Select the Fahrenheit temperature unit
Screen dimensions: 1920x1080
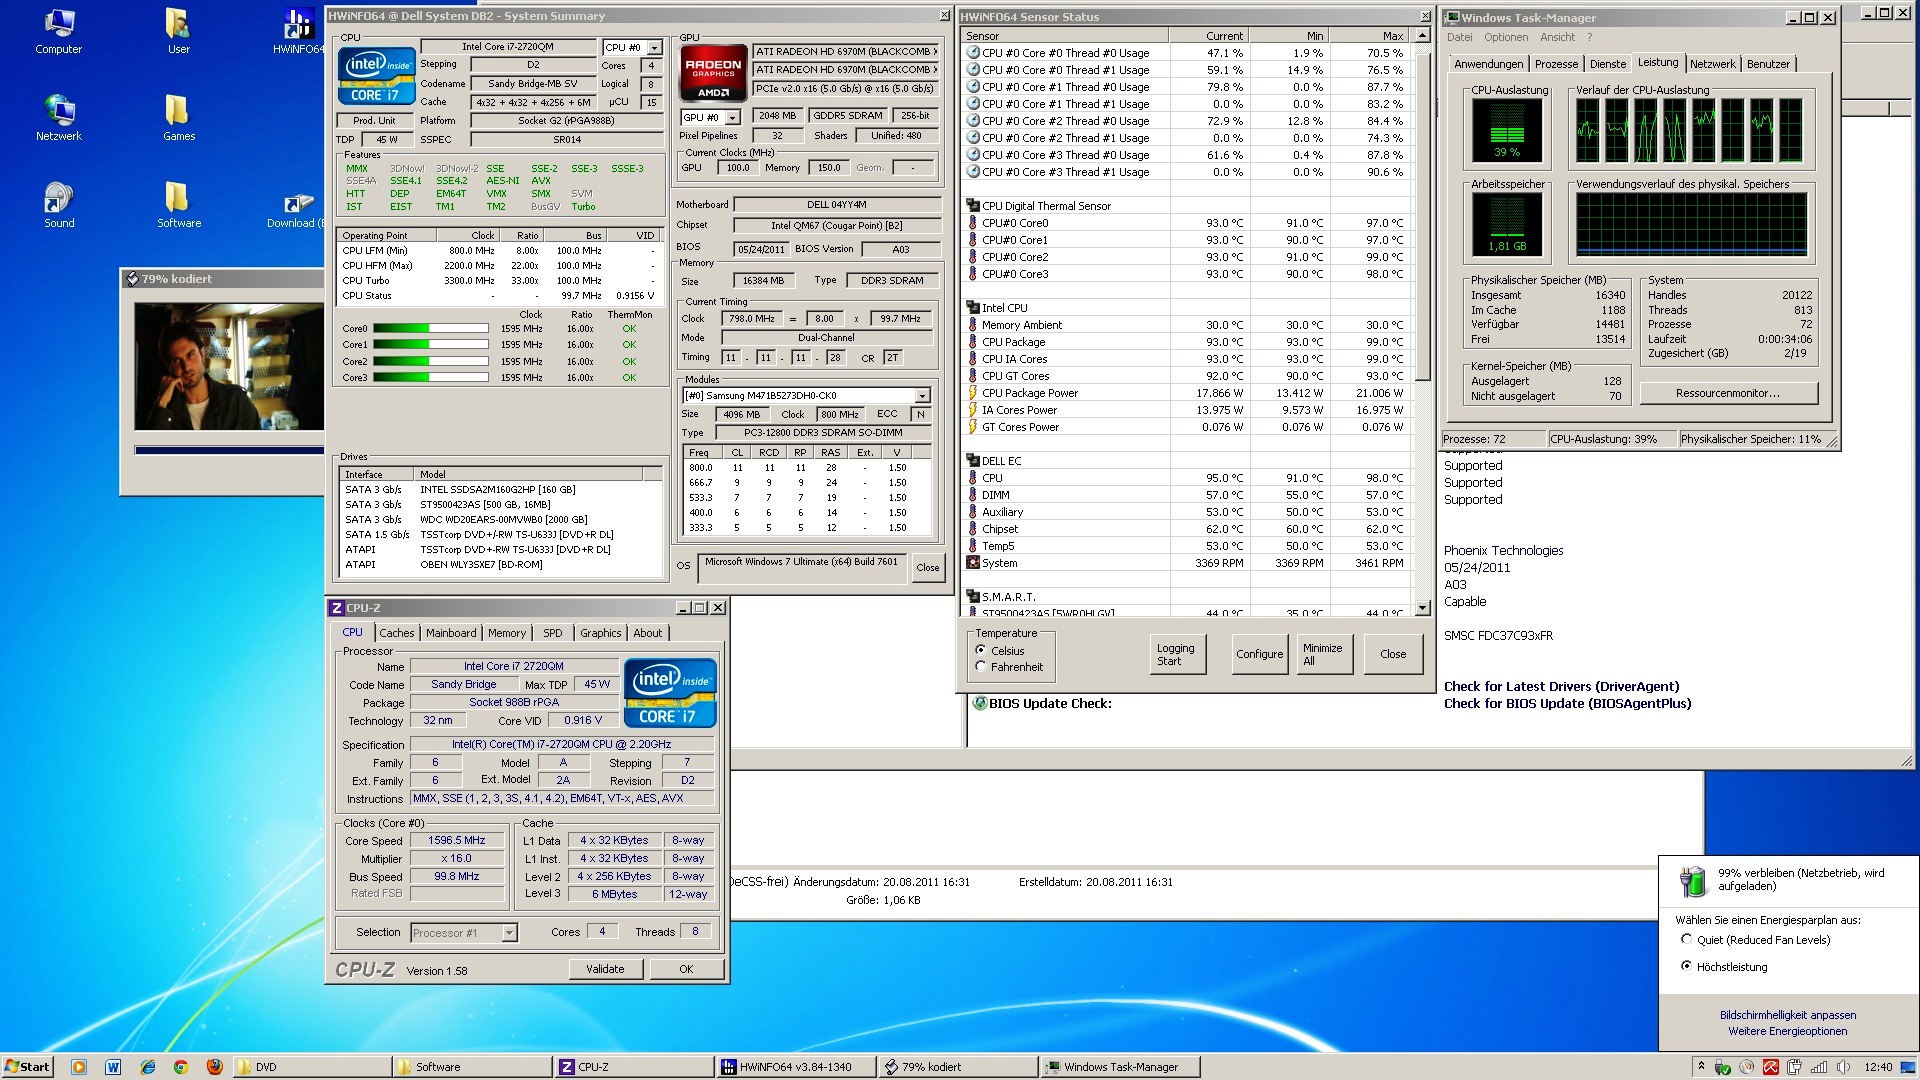pyautogui.click(x=981, y=667)
